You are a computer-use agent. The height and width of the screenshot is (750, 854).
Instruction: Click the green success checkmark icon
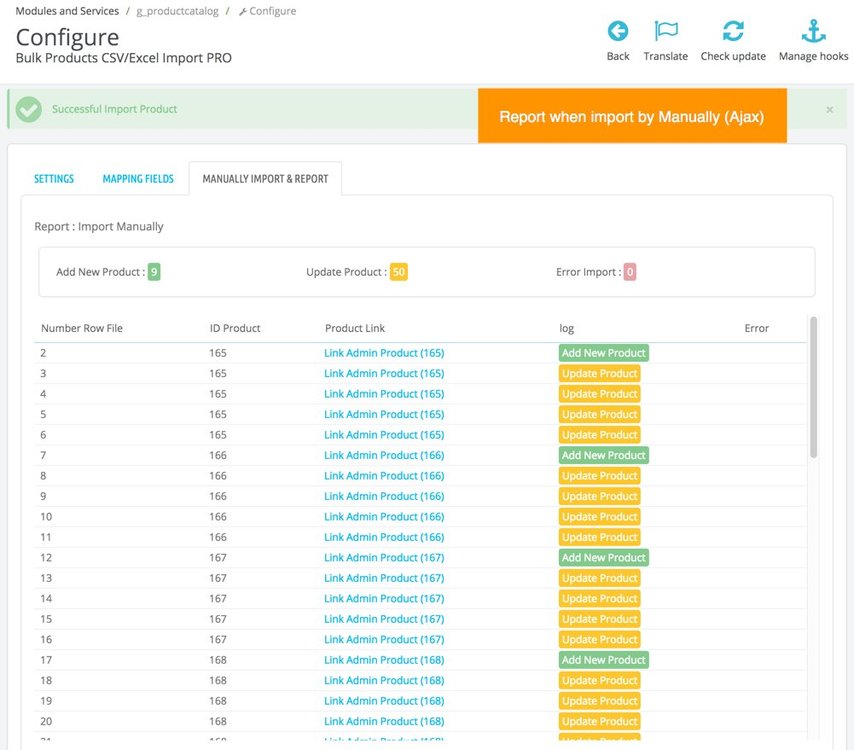(x=28, y=109)
